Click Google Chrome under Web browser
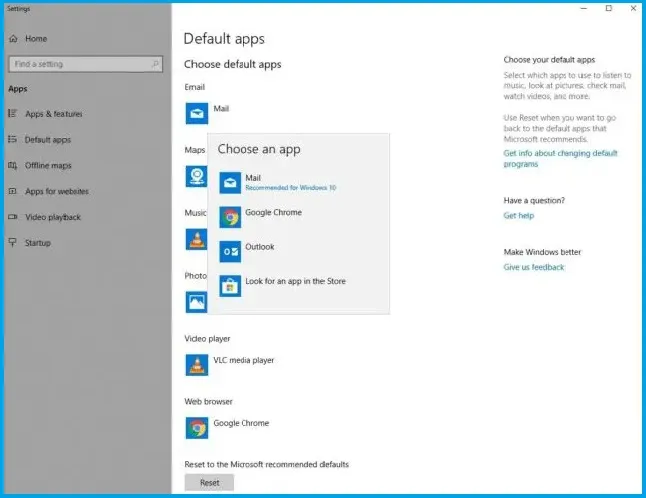646x498 pixels. pyautogui.click(x=241, y=423)
